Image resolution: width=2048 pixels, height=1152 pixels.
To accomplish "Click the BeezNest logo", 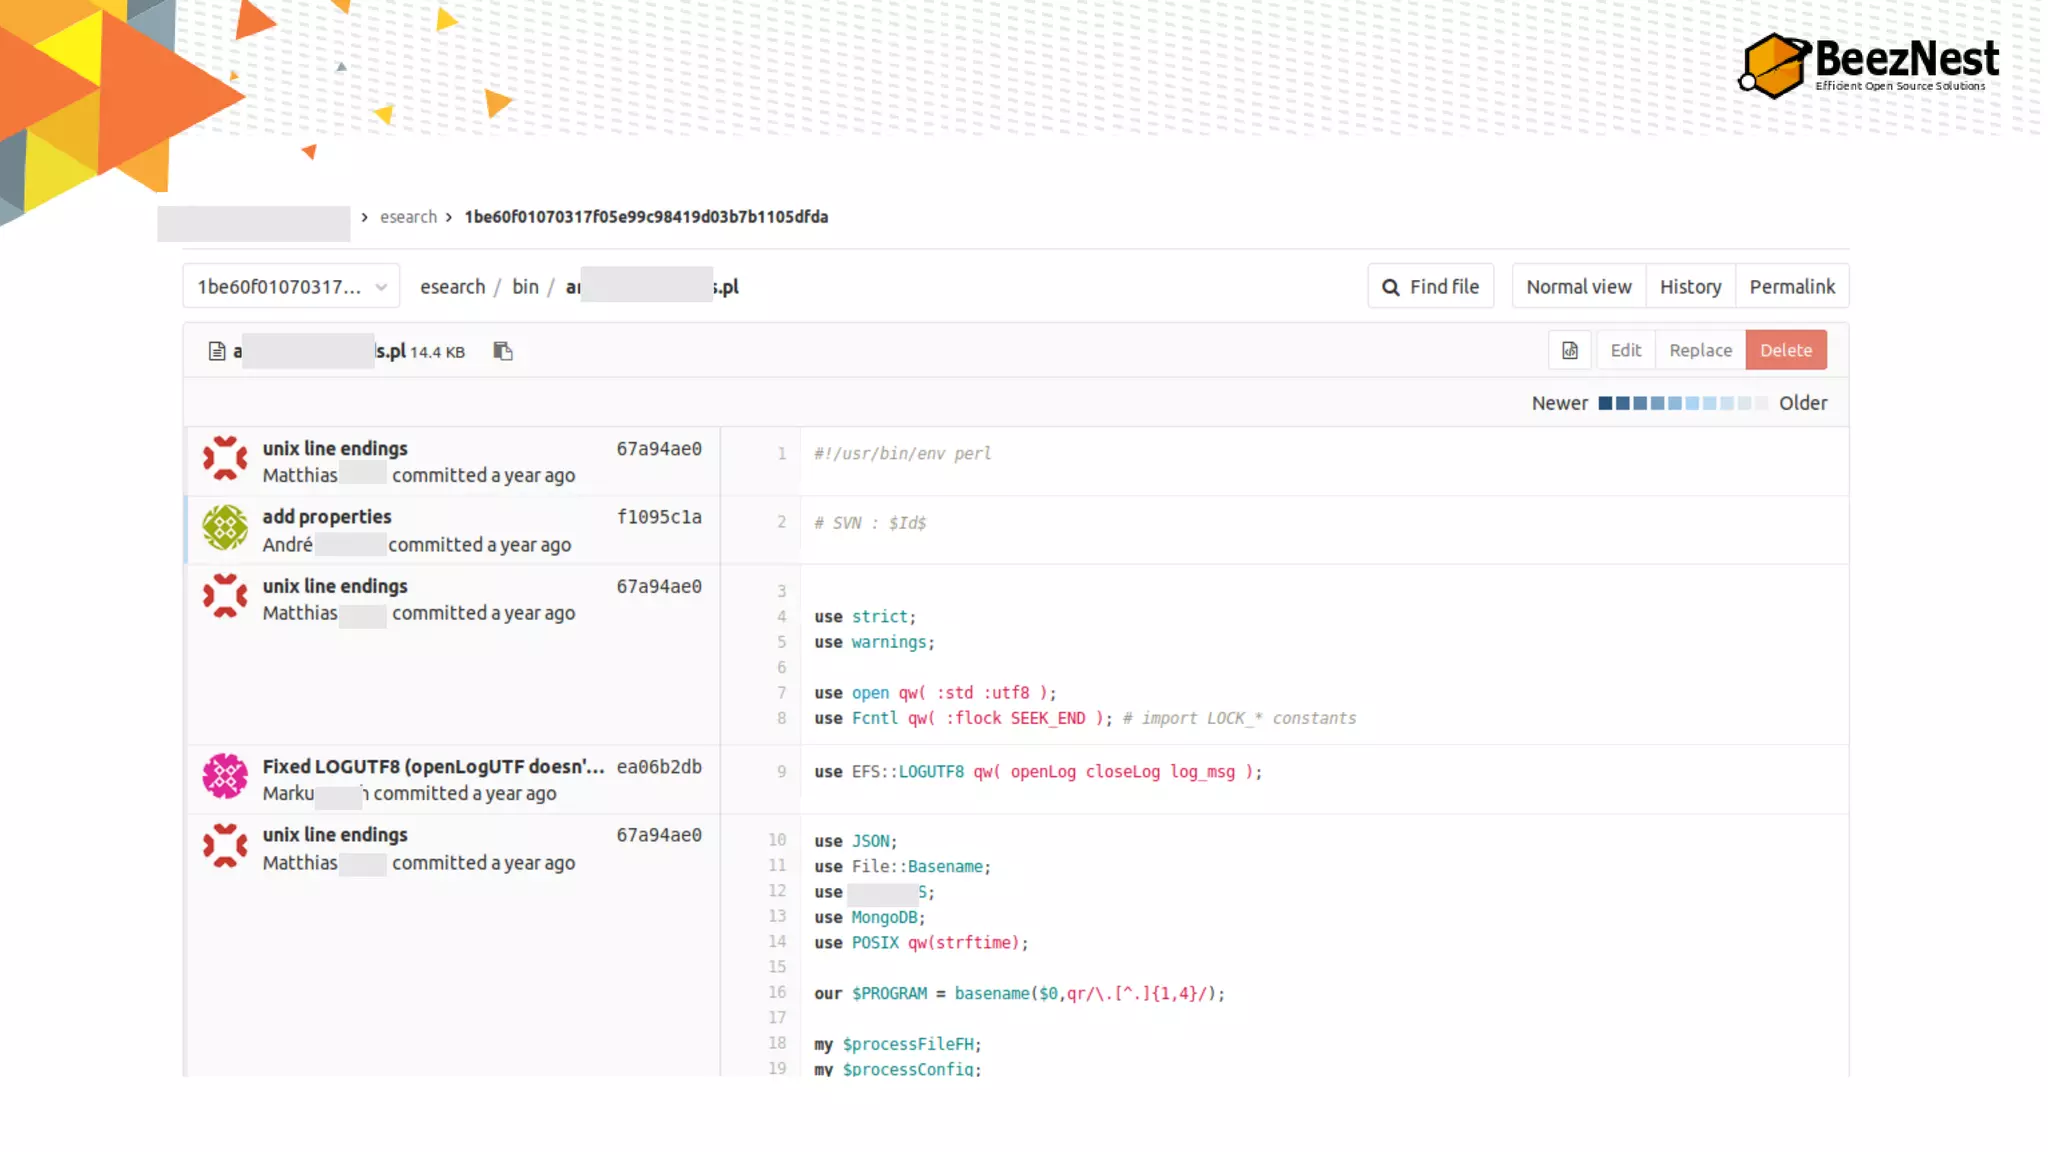I will click(1868, 64).
